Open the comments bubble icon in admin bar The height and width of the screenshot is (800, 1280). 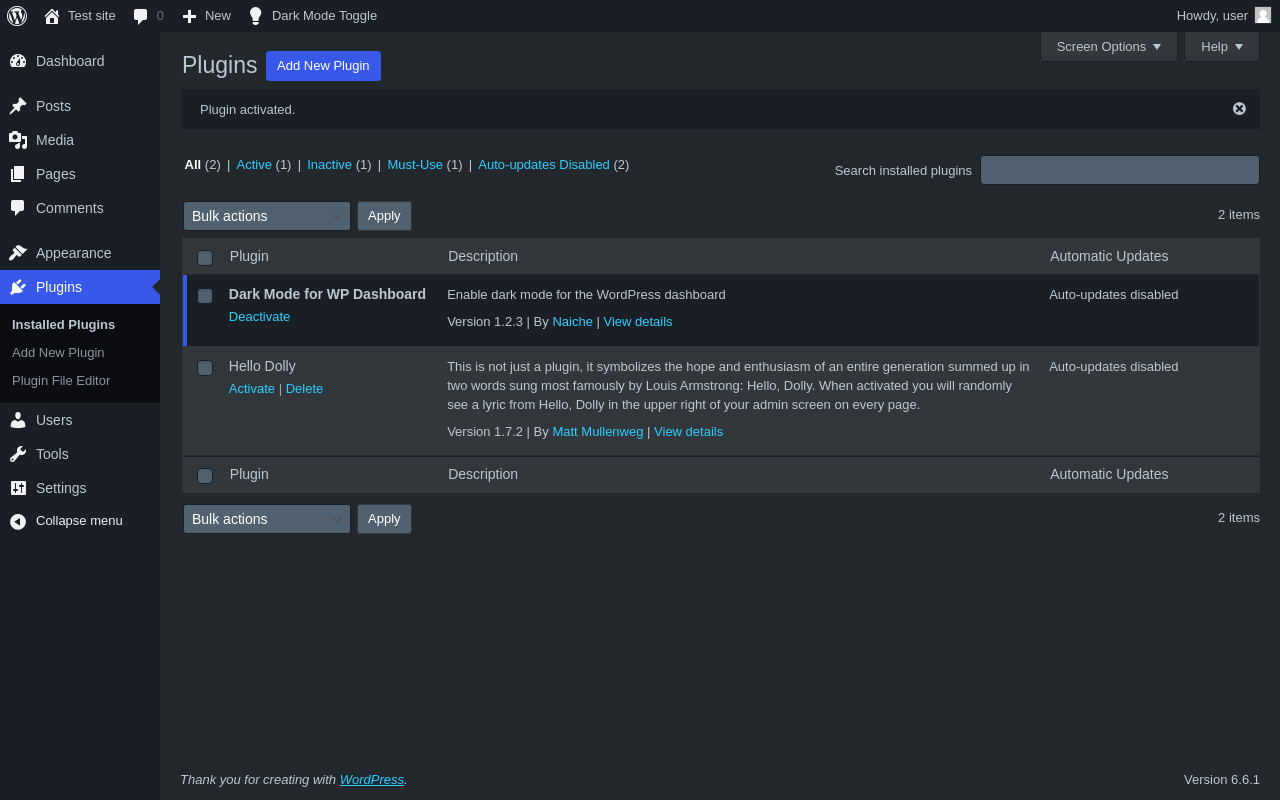pos(141,16)
